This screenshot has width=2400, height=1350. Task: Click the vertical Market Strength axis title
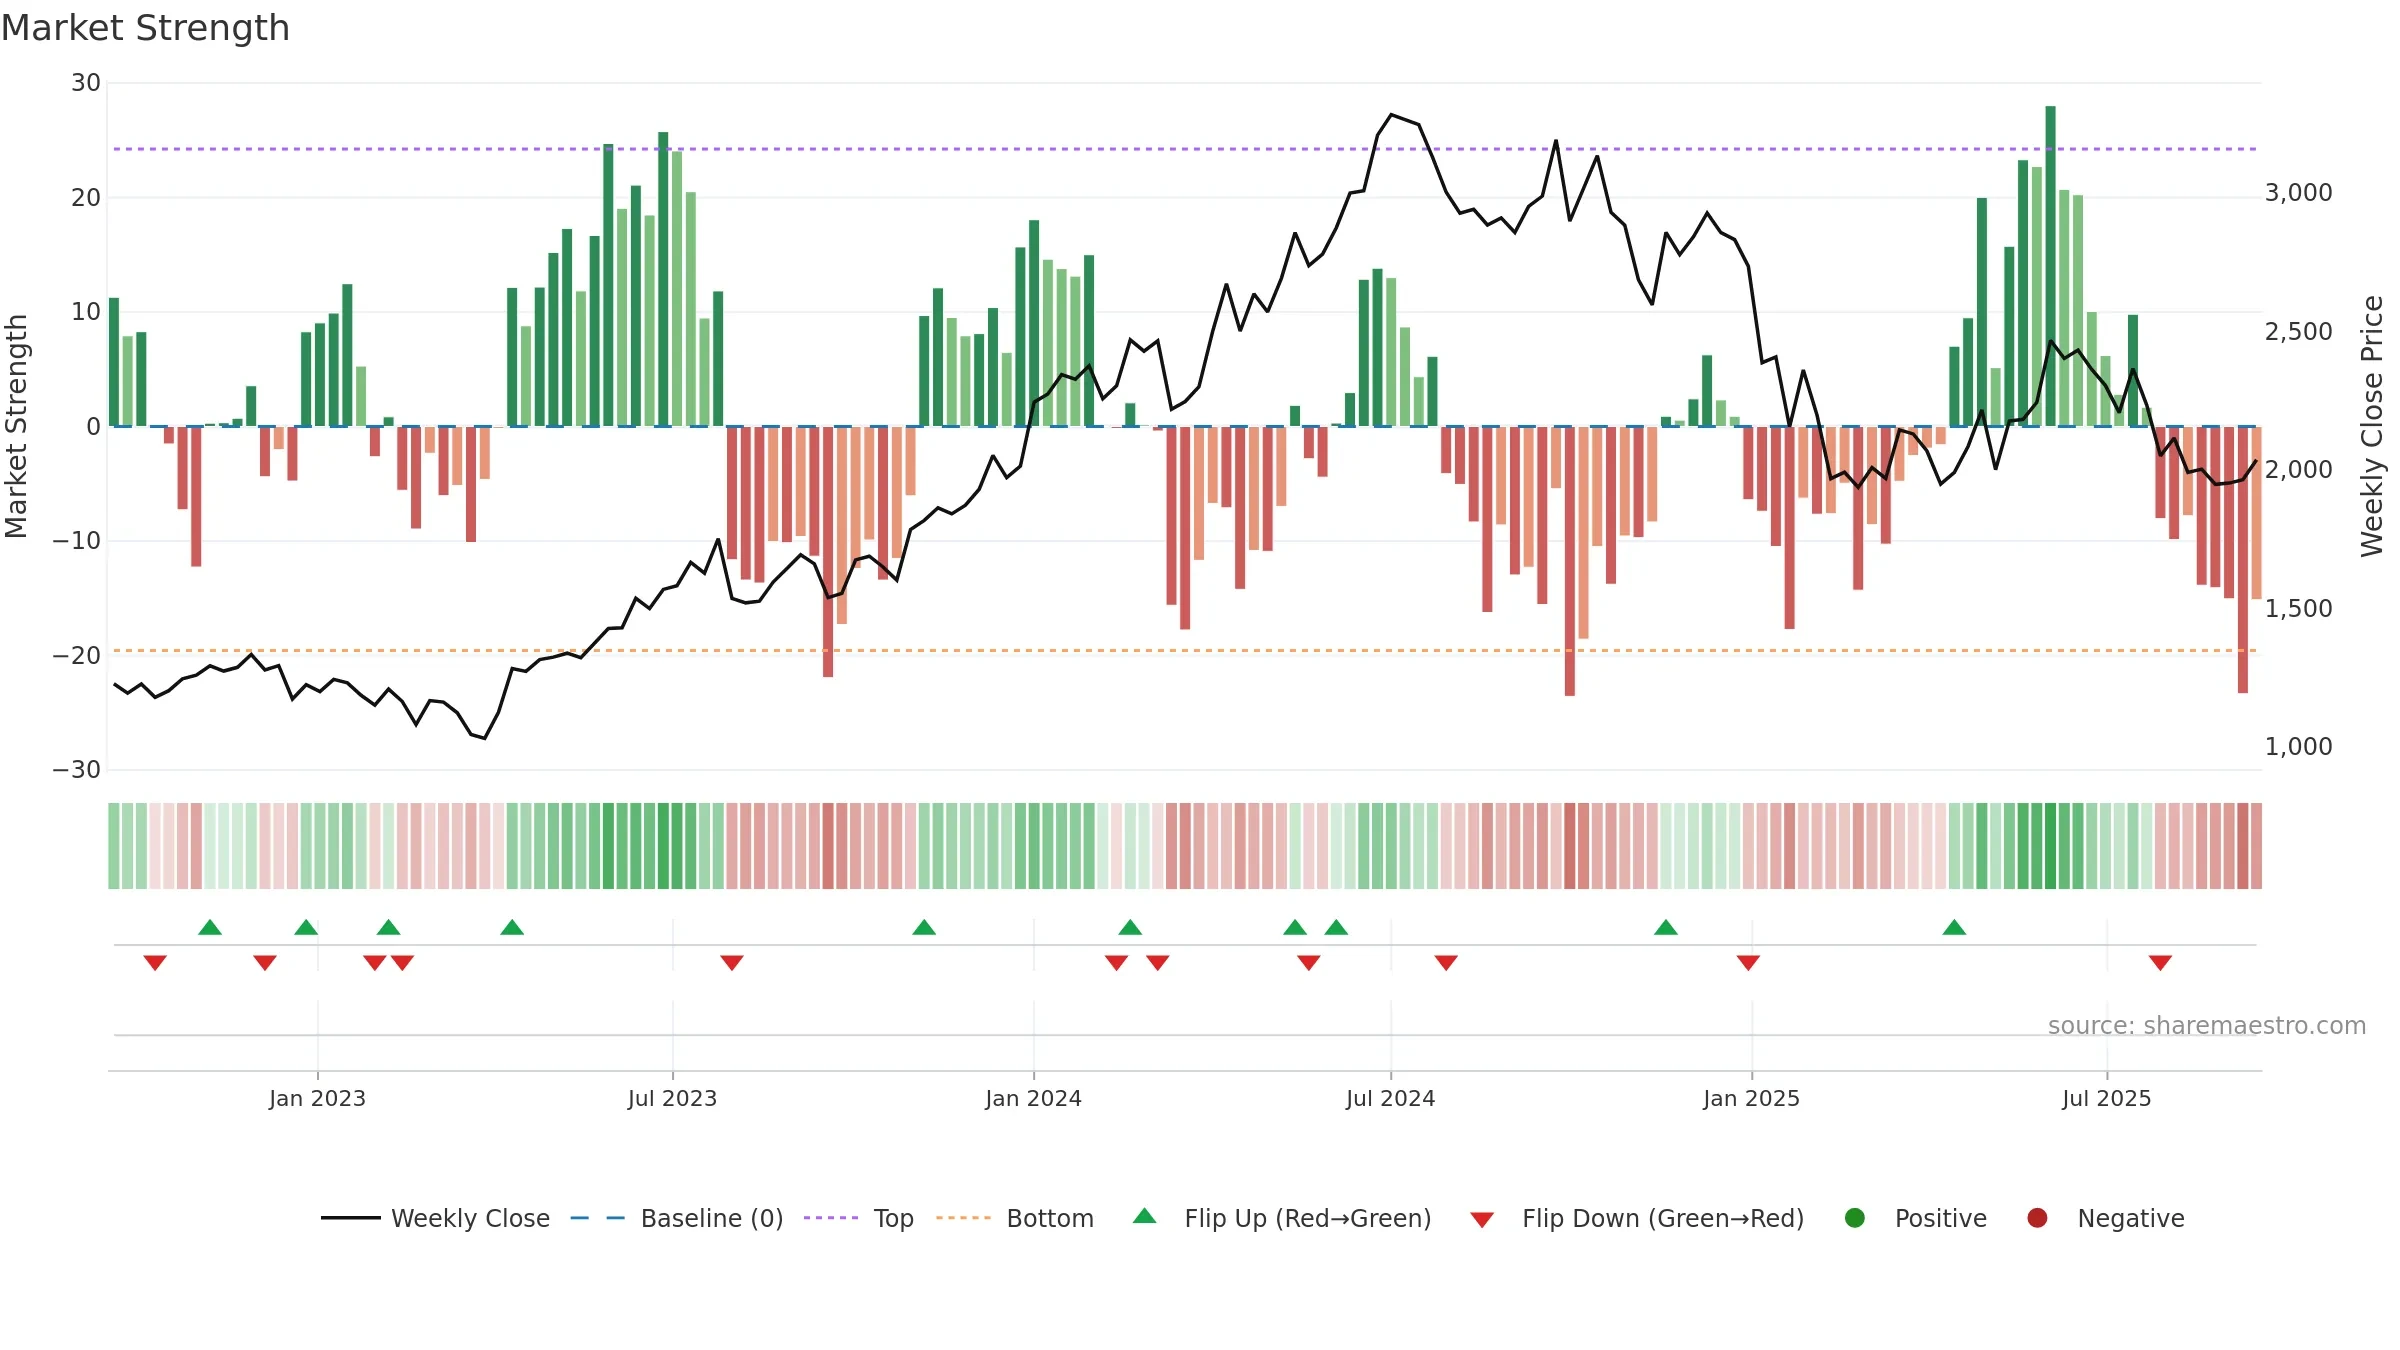pos(16,426)
